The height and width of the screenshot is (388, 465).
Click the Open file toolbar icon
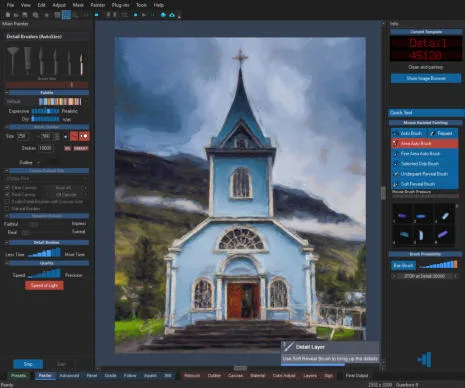pyautogui.click(x=16, y=15)
